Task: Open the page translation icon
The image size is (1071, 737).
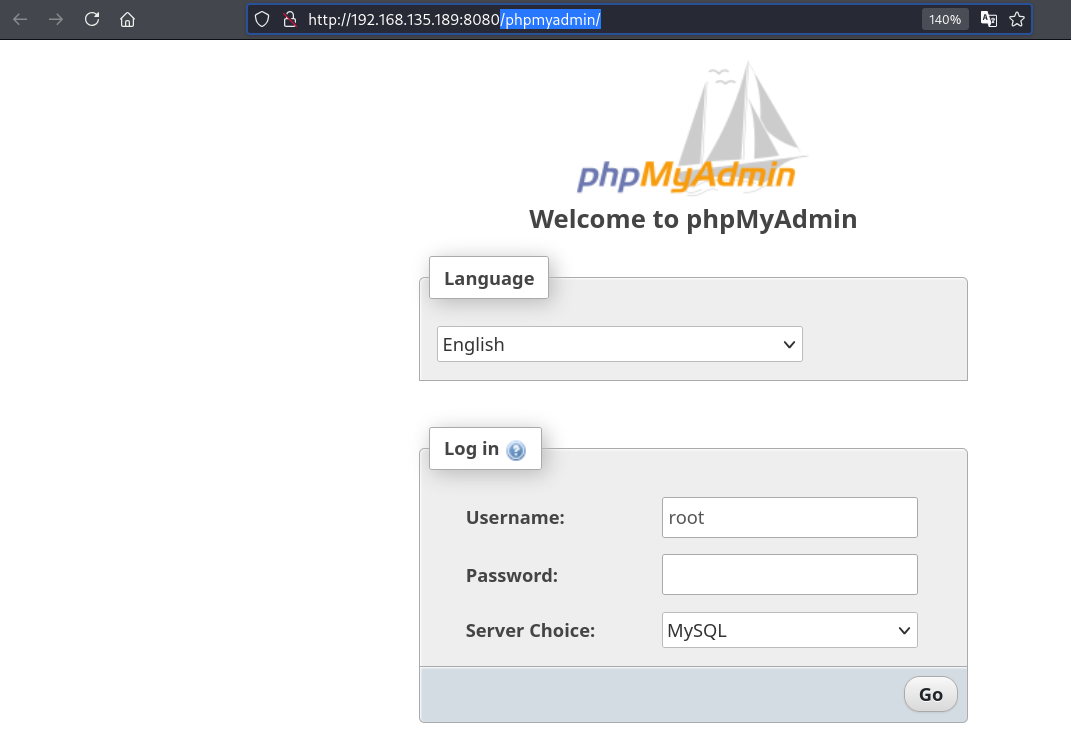Action: pyautogui.click(x=988, y=19)
